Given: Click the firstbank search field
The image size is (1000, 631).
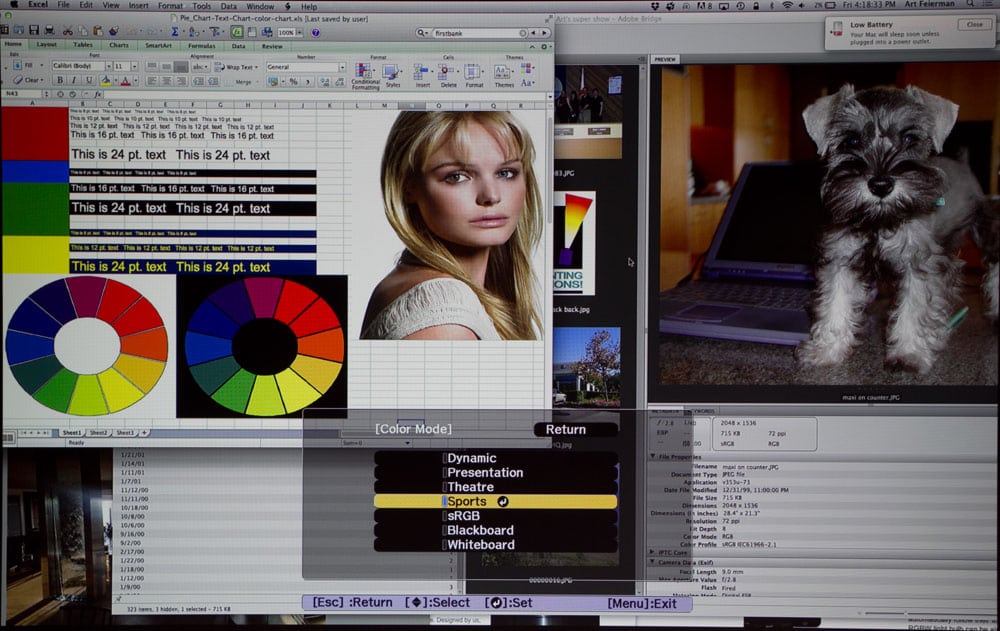Looking at the screenshot, I should click(475, 33).
